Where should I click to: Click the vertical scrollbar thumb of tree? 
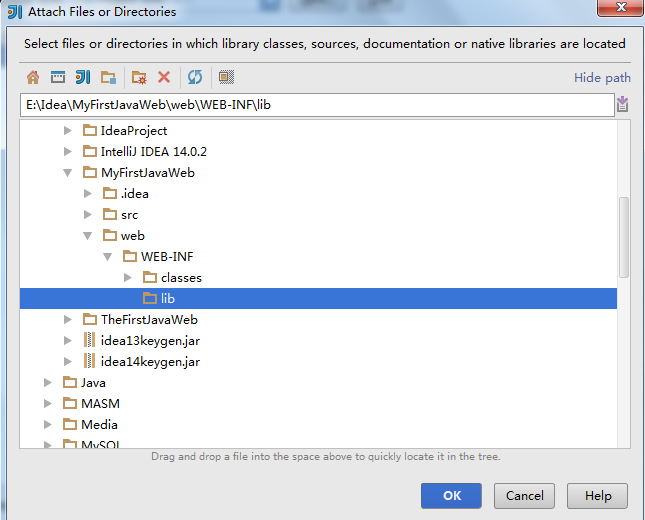click(x=624, y=237)
